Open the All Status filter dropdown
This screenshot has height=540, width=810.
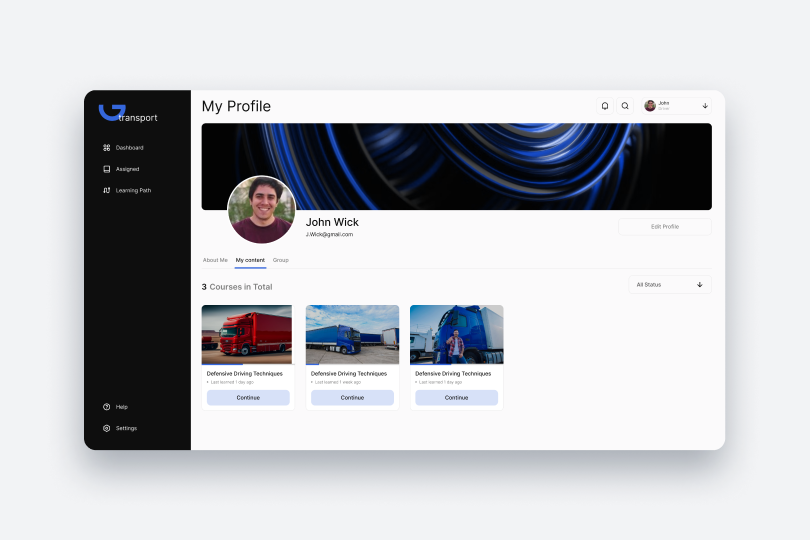[x=669, y=285]
